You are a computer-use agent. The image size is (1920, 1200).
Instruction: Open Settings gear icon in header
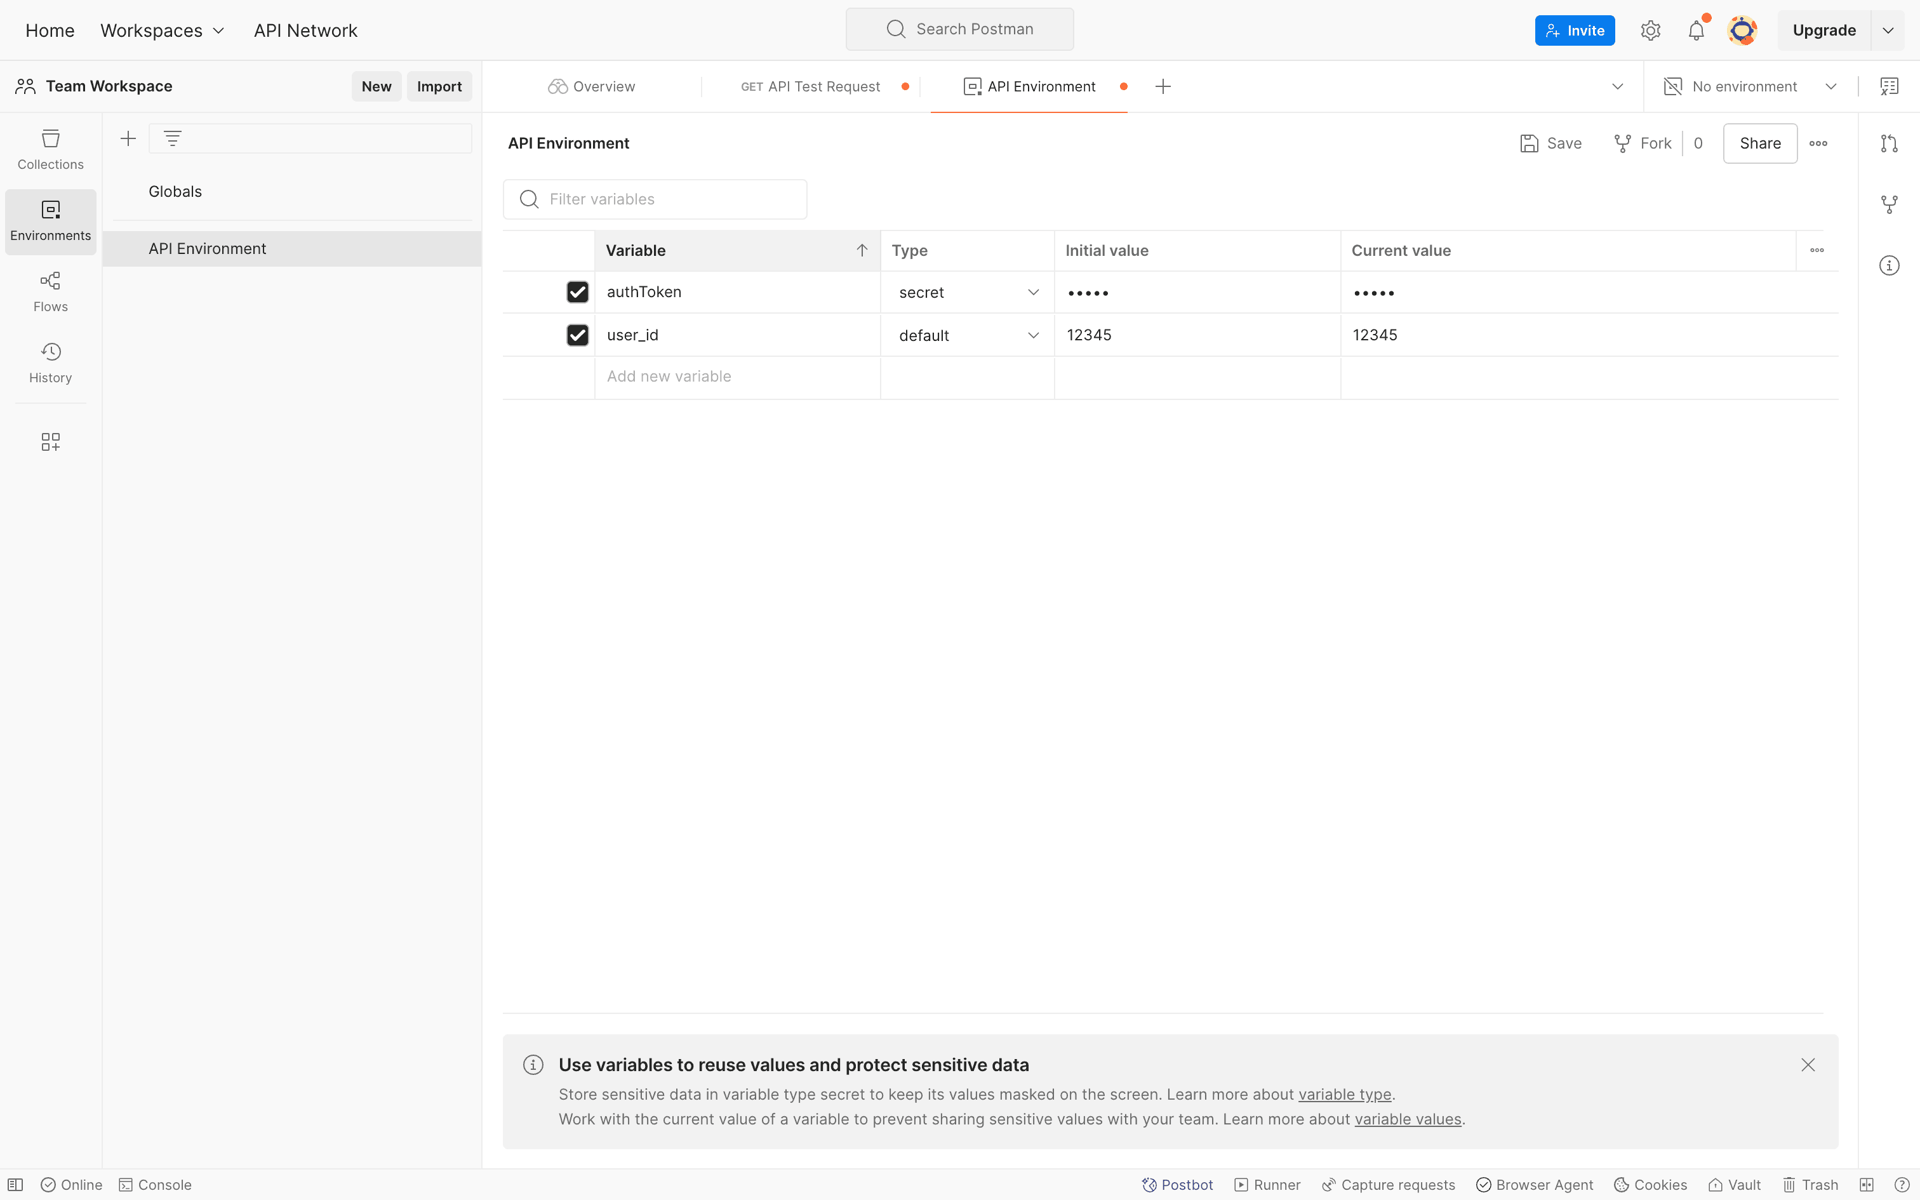pos(1650,30)
